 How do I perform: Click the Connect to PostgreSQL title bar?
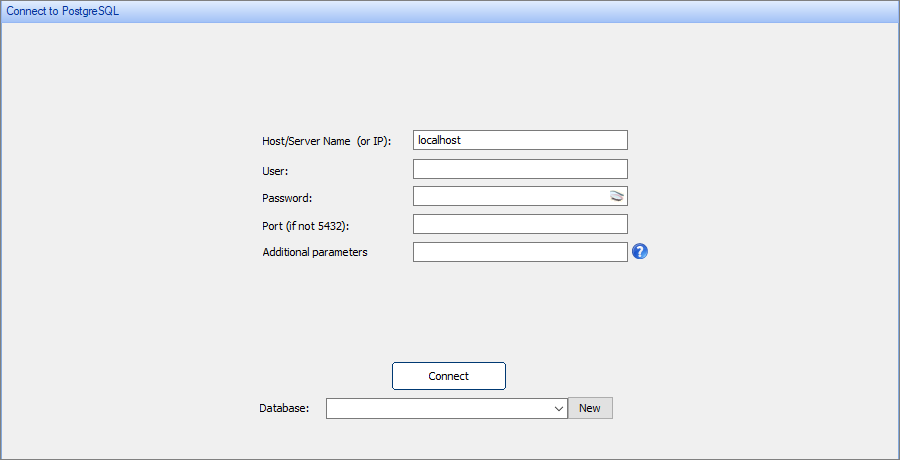(x=450, y=11)
